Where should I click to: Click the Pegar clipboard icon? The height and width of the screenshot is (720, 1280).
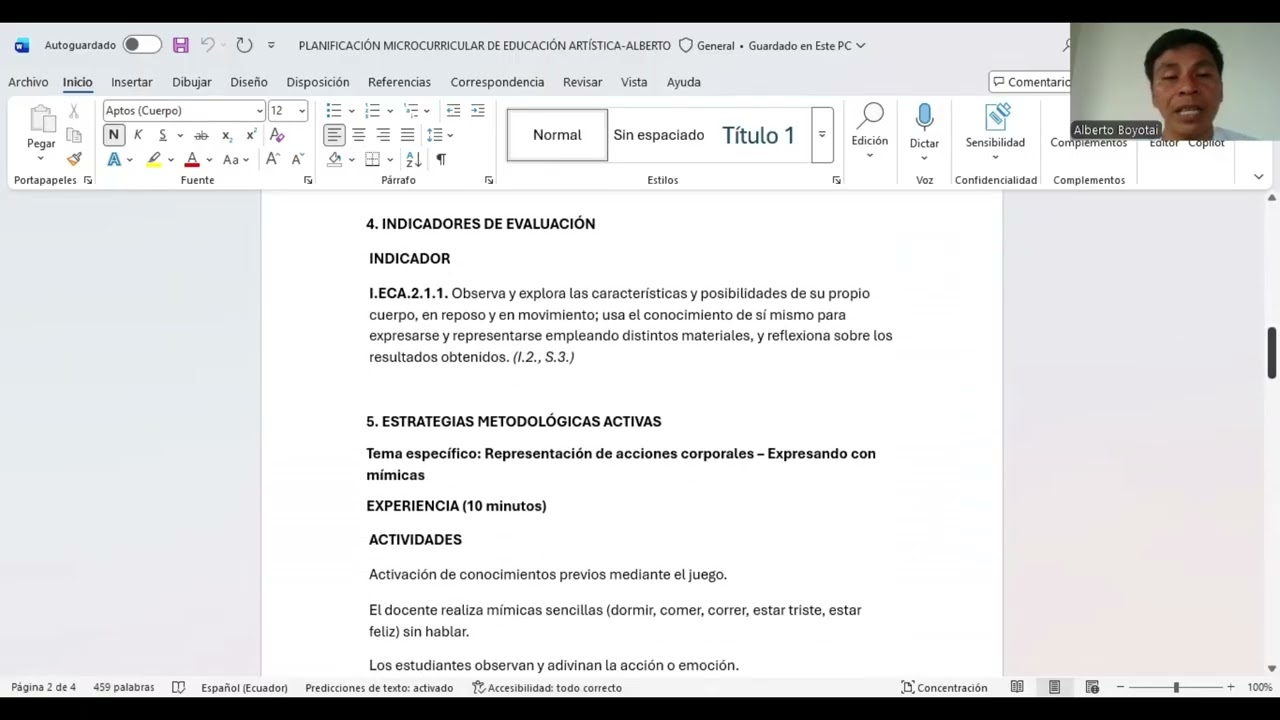(41, 119)
